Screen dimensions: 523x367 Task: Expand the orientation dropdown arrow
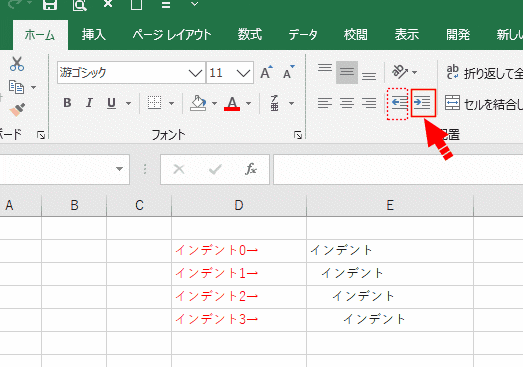[414, 72]
